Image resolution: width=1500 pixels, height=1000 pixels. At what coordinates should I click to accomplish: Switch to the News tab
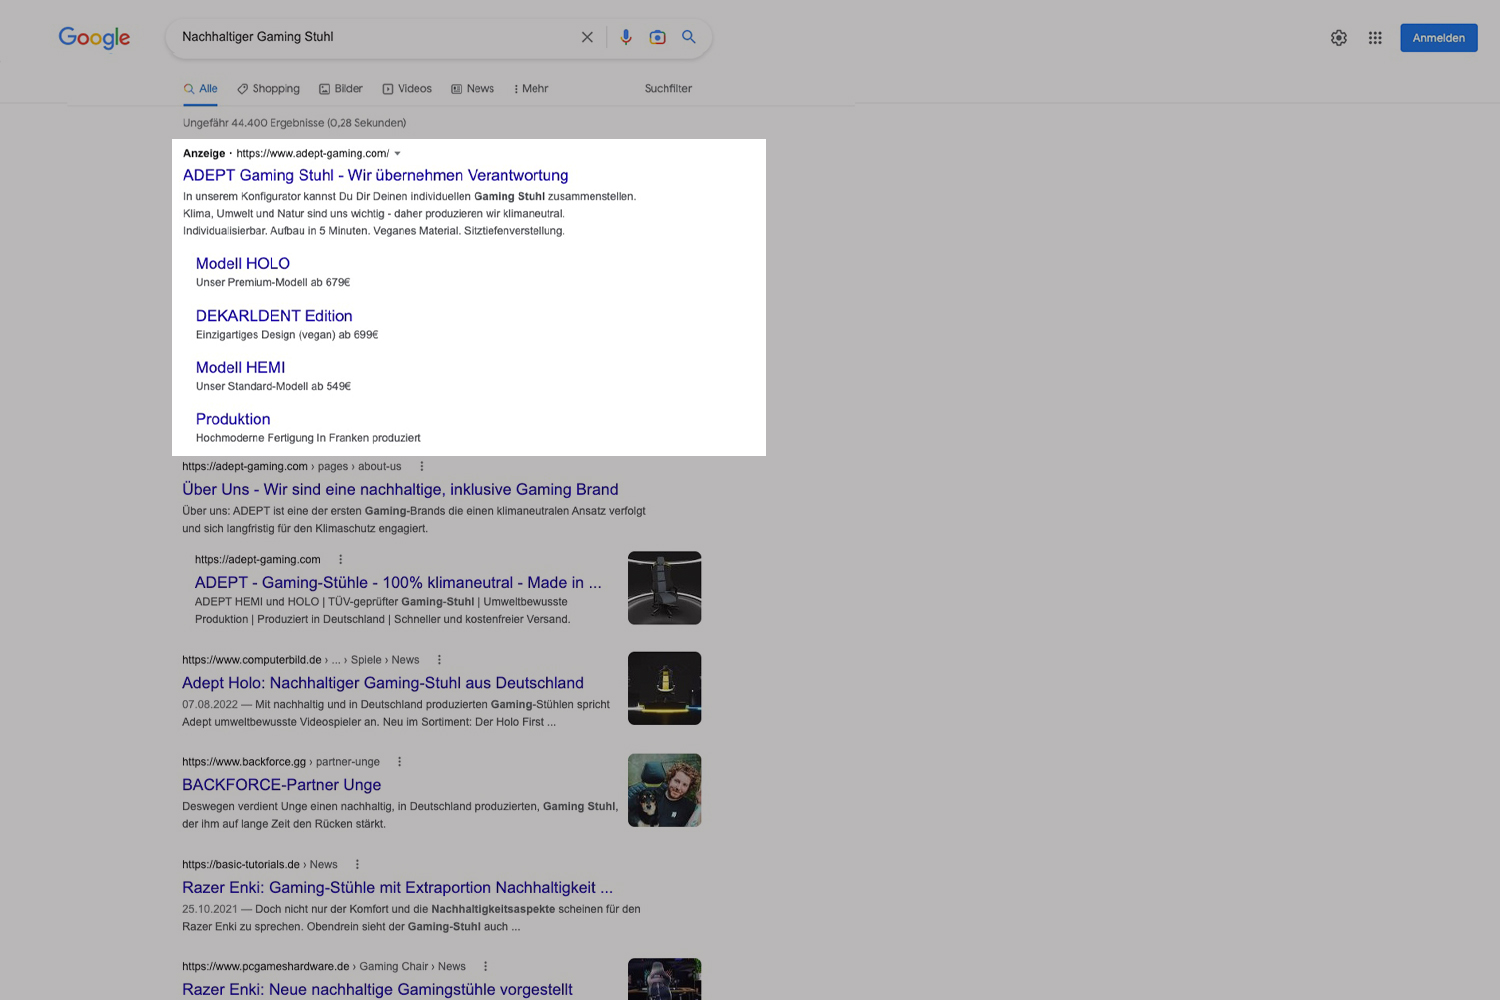(472, 89)
